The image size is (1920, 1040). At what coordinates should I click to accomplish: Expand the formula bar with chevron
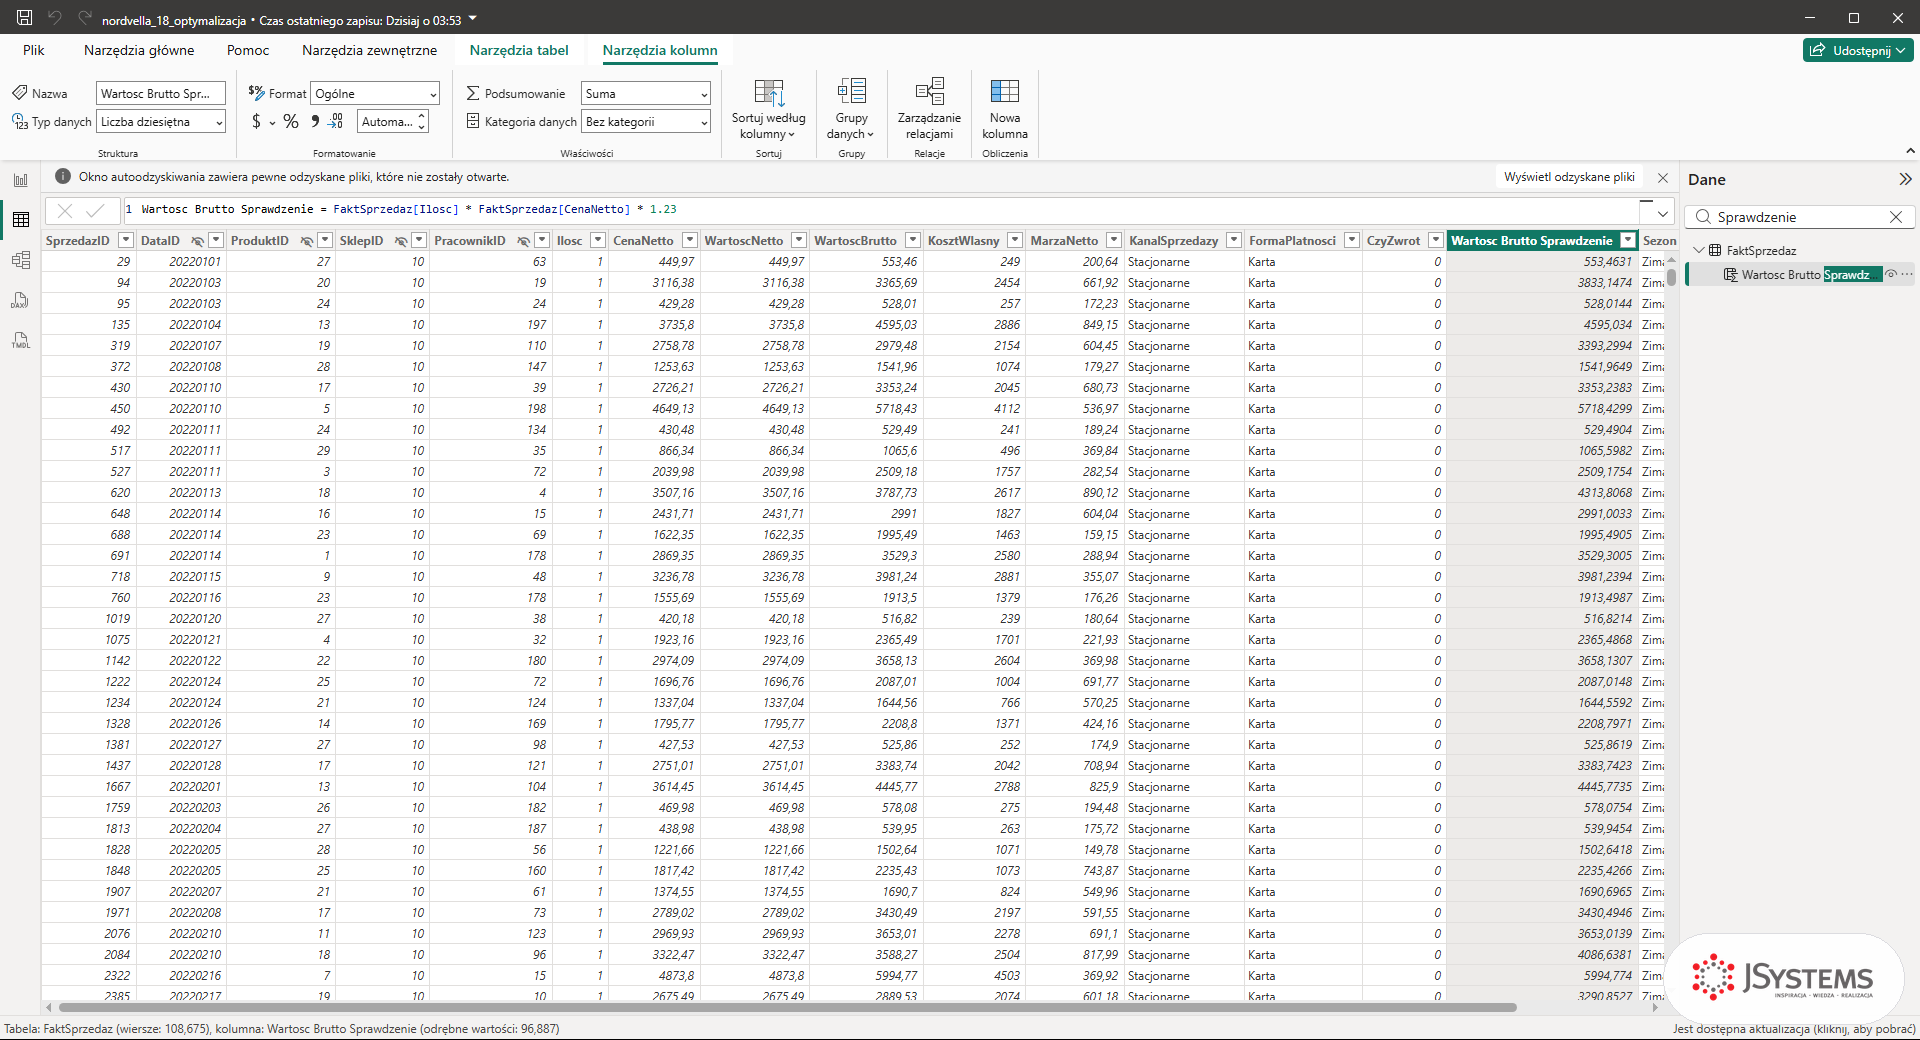point(1663,213)
